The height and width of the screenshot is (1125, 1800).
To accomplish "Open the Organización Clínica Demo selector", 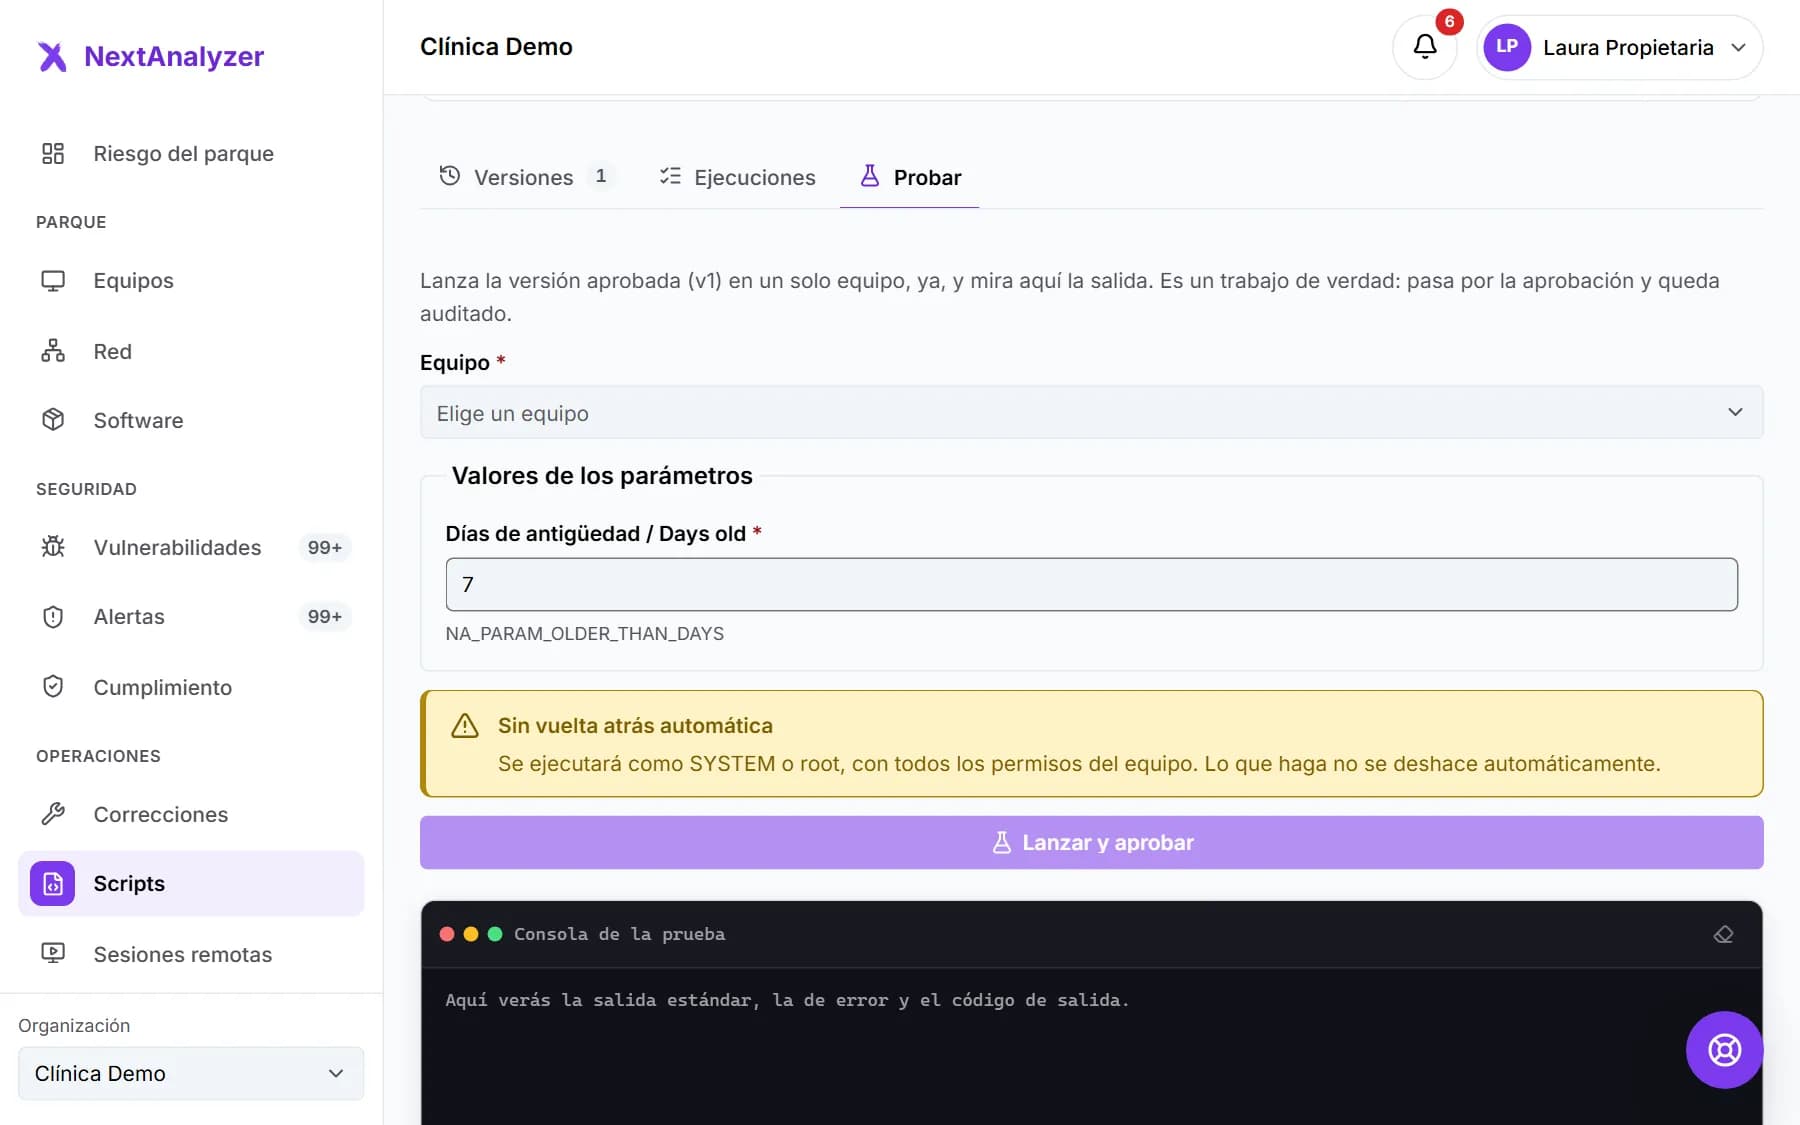I will coord(191,1073).
